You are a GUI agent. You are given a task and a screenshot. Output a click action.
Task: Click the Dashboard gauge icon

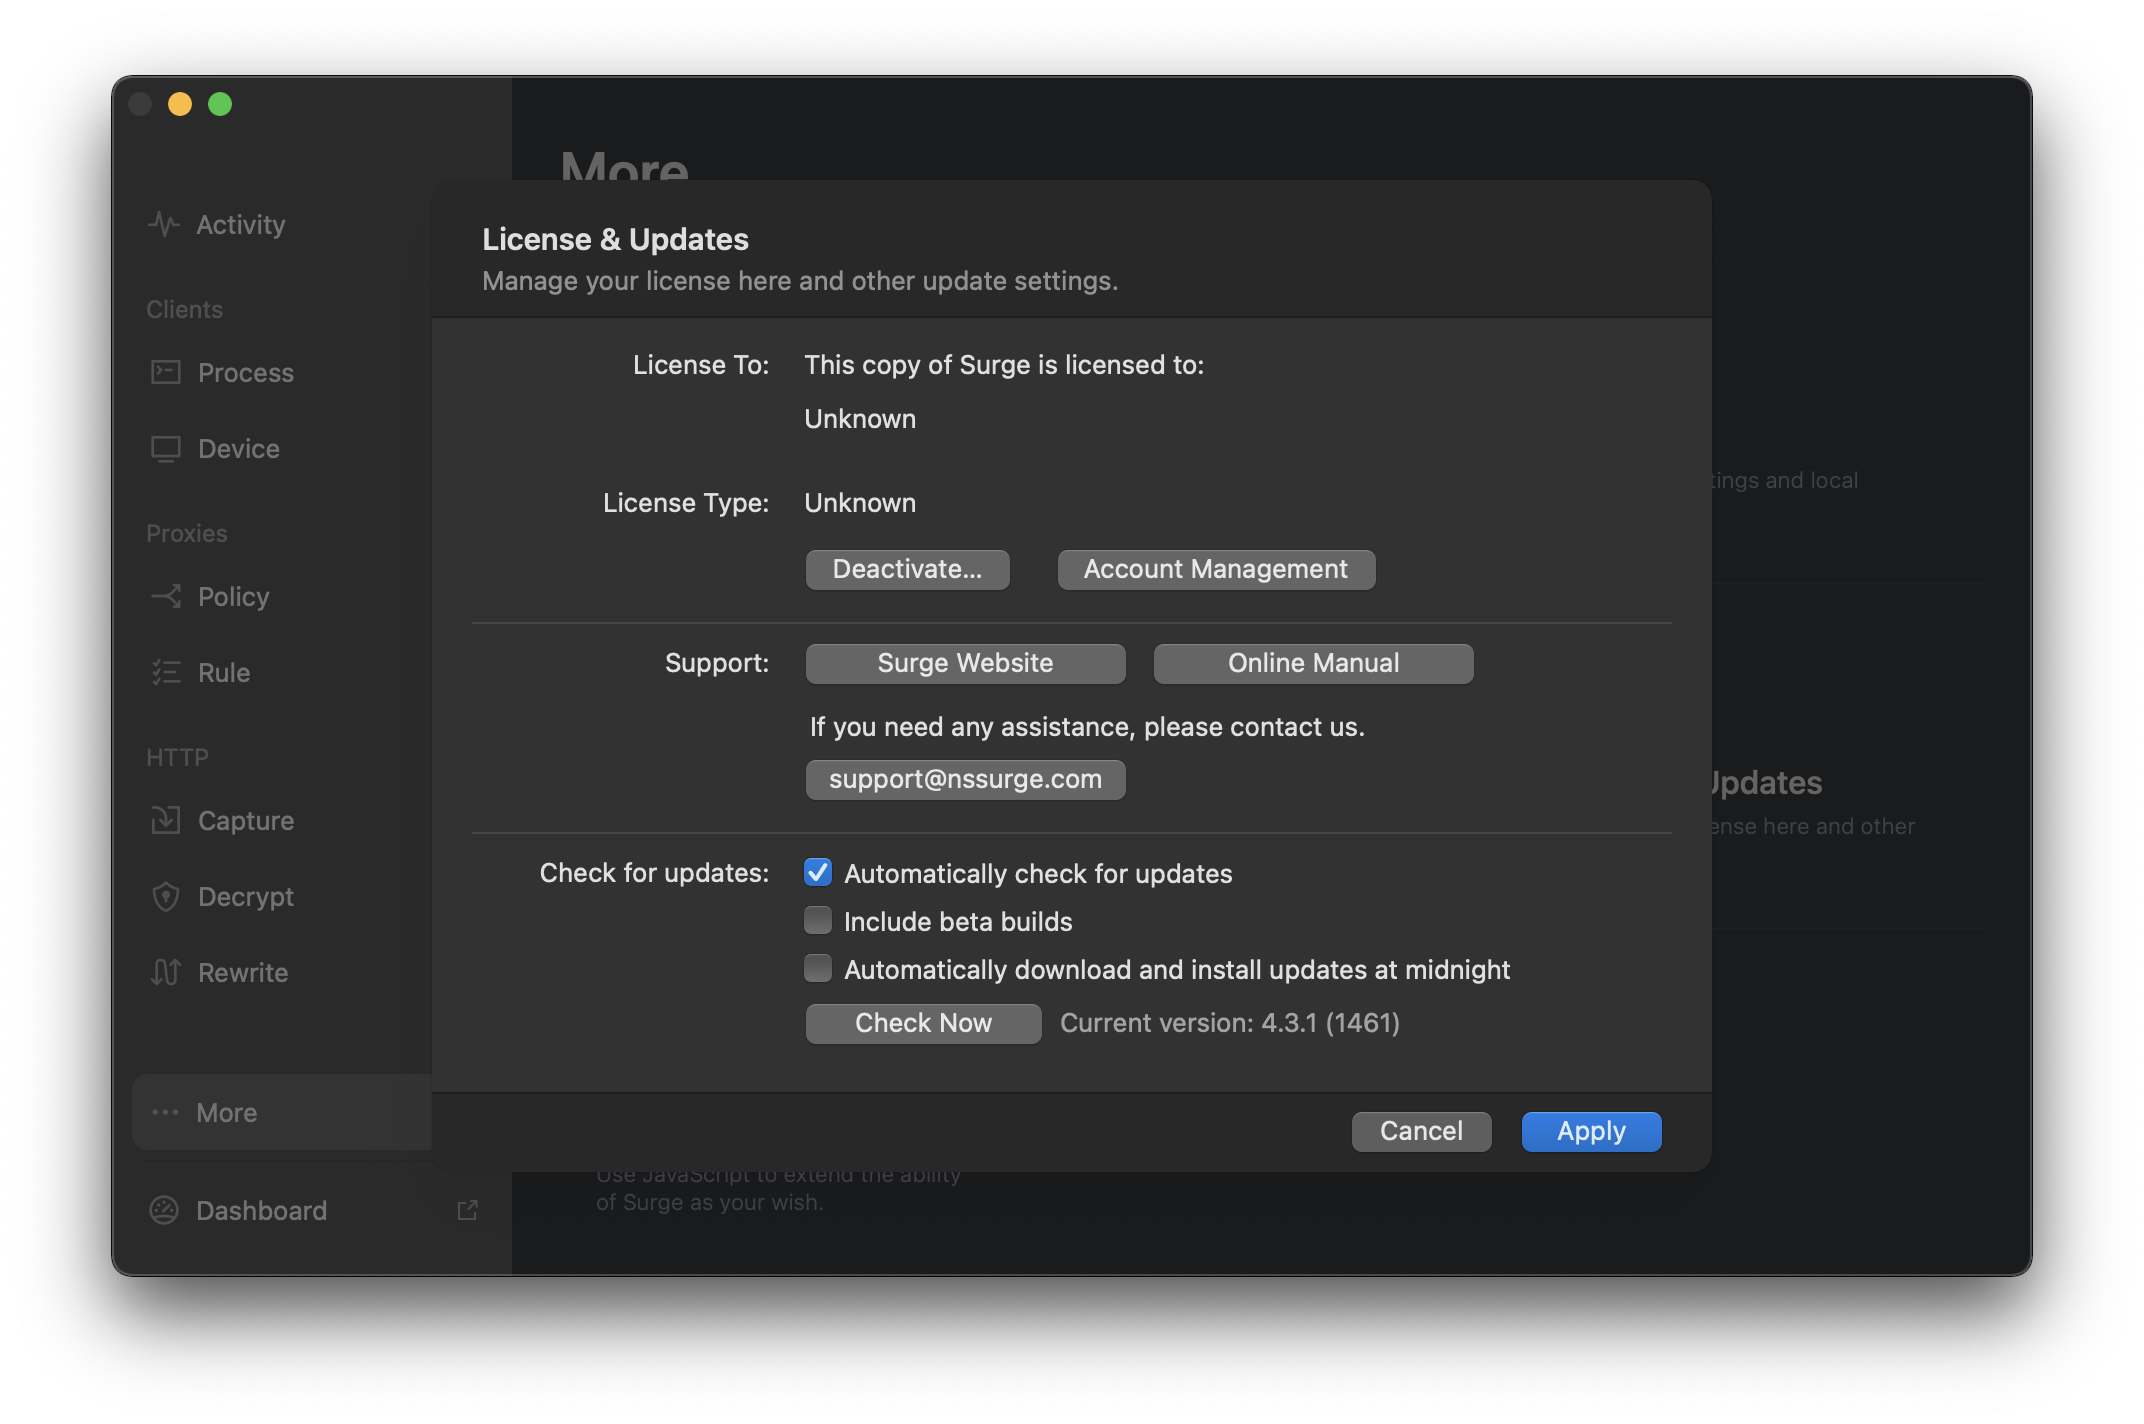click(x=164, y=1210)
